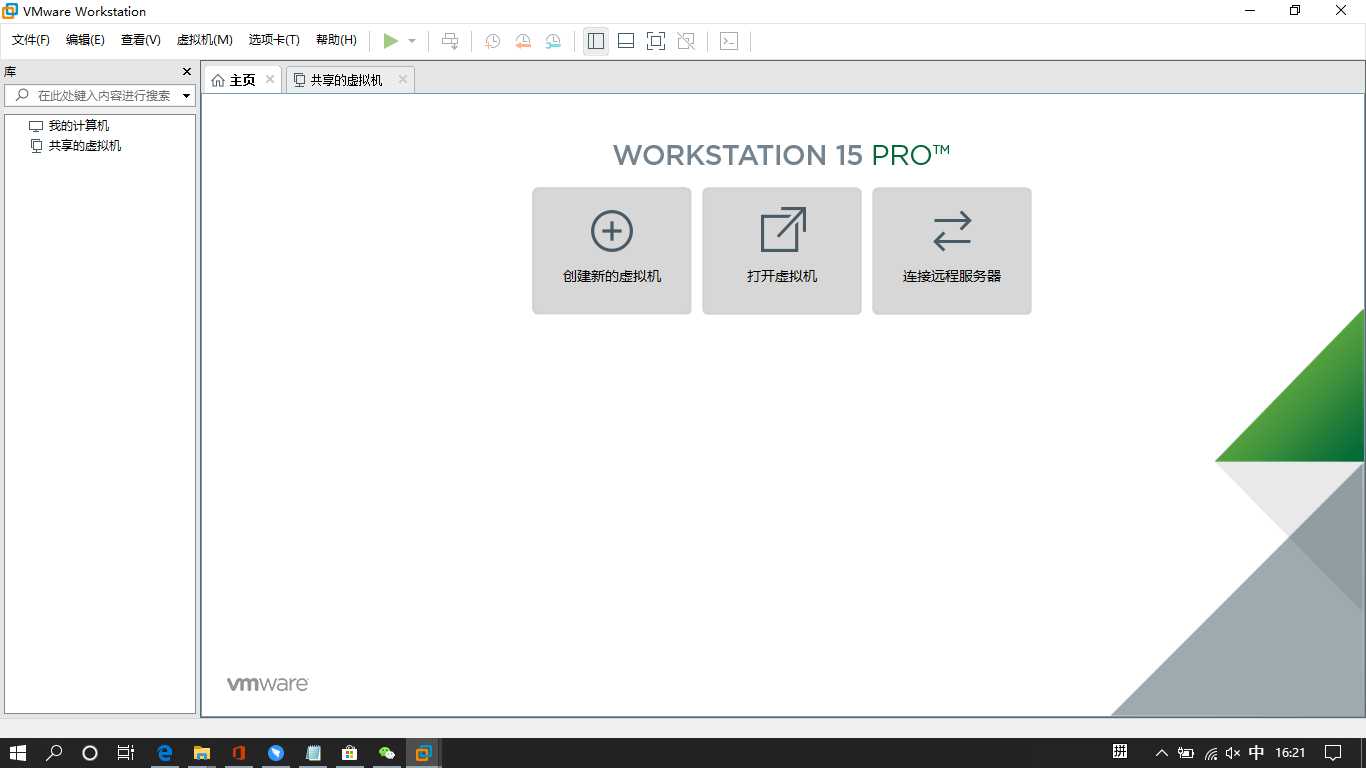Open the blue bird app on taskbar
The height and width of the screenshot is (768, 1366).
(276, 753)
